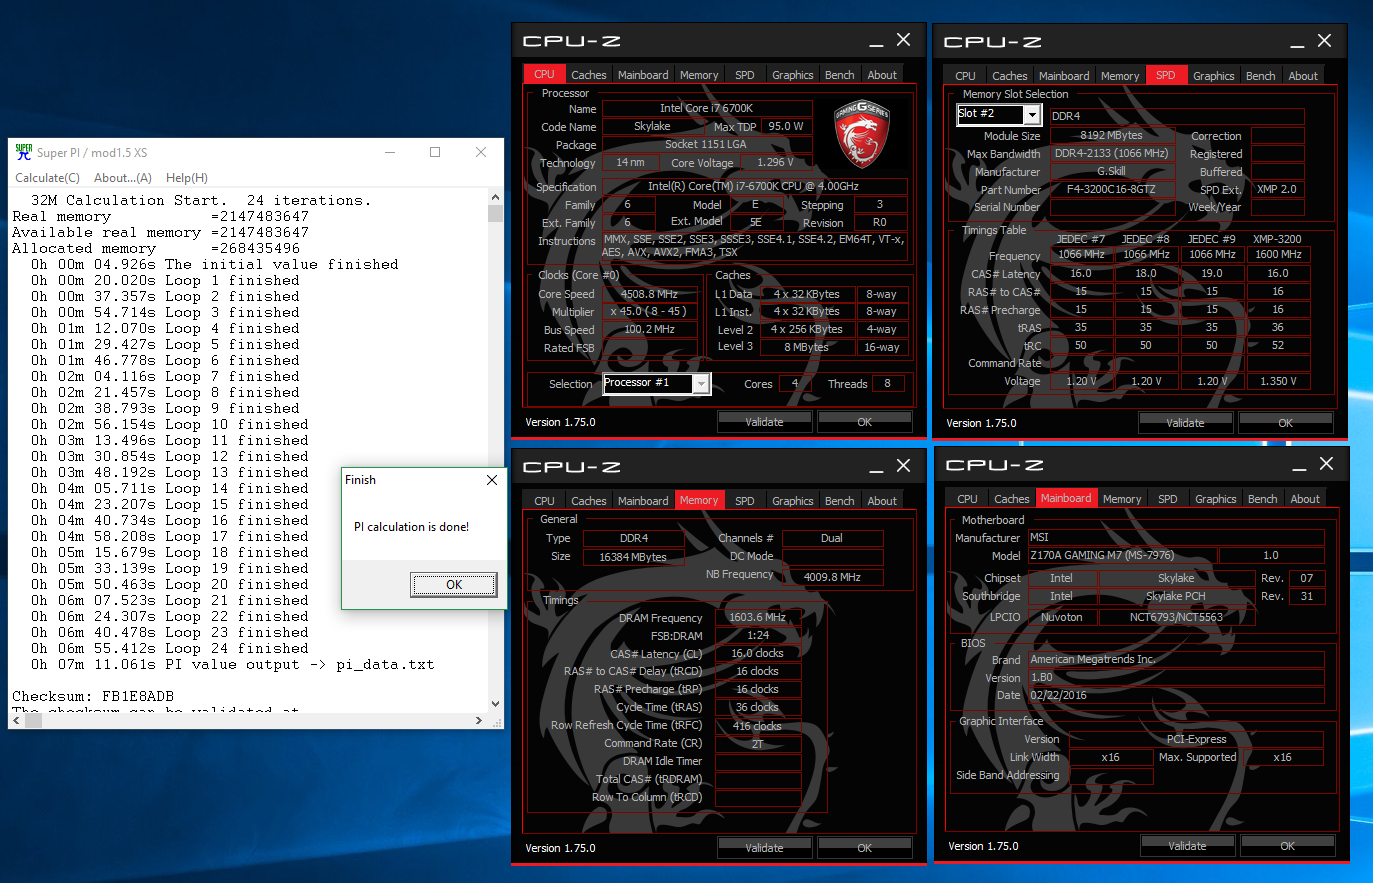Click the FSB:DRAM ratio 1:24 value
The width and height of the screenshot is (1373, 883).
757,636
